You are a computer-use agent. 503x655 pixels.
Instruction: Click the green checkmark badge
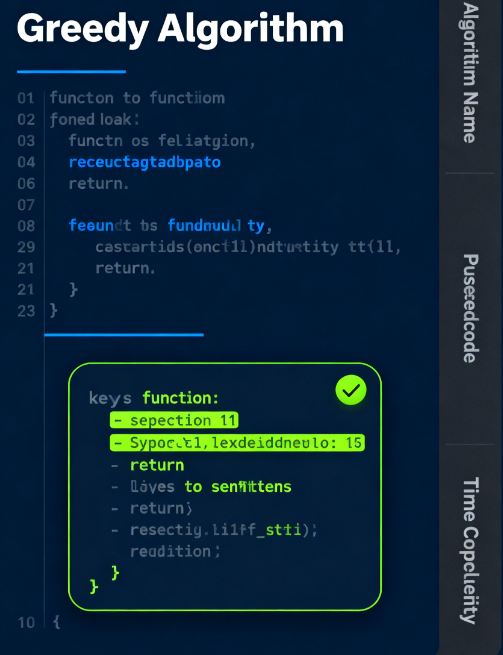pos(351,390)
